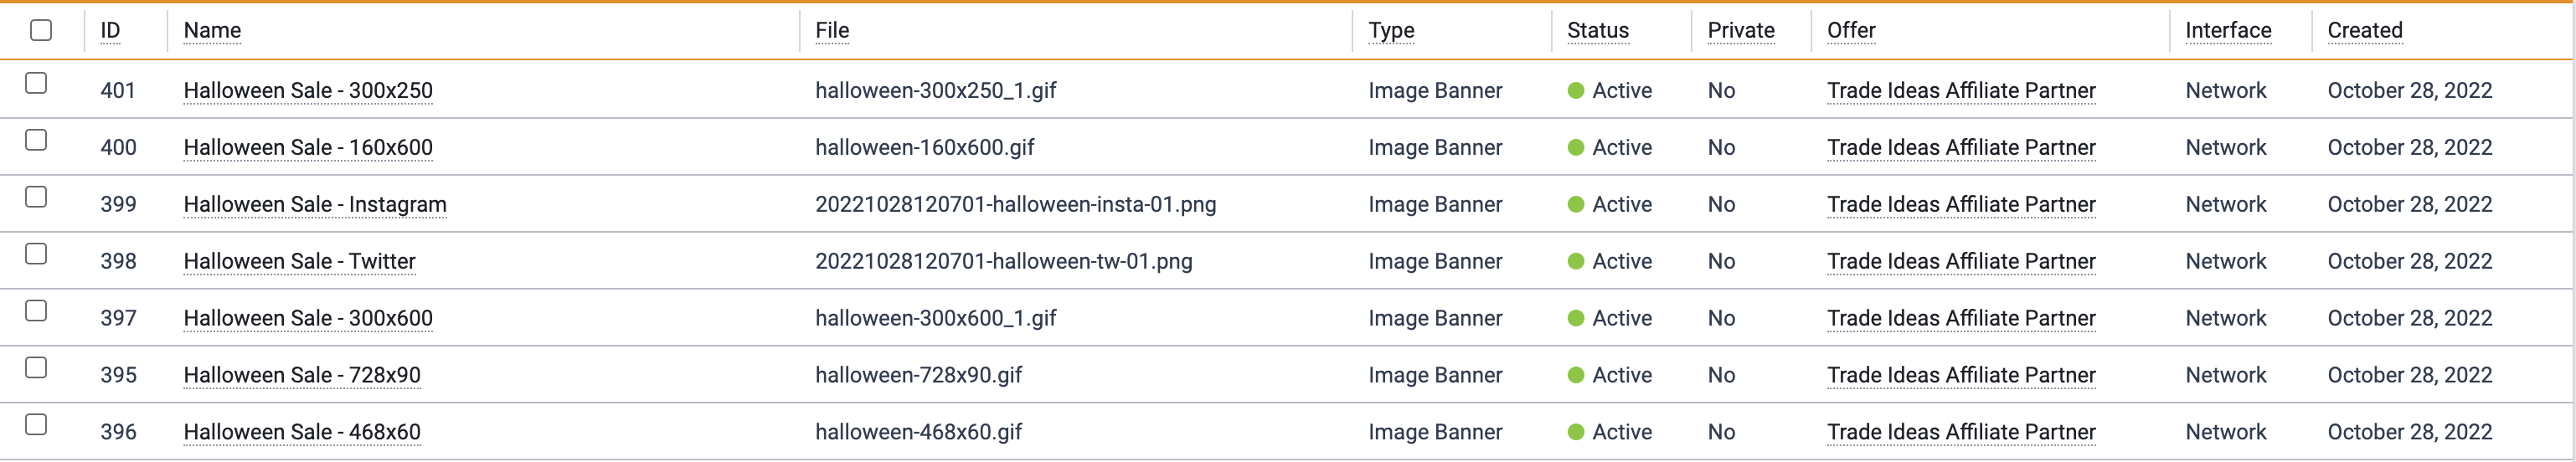Sort by the Name column header
This screenshot has width=2576, height=462.
(212, 31)
